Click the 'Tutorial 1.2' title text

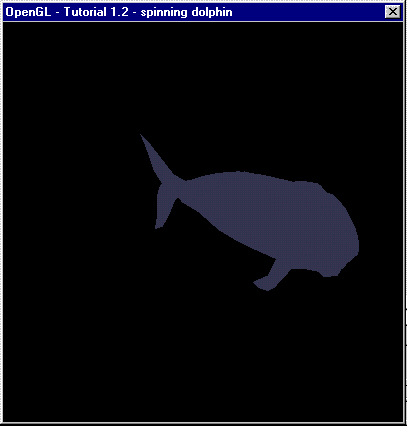pos(96,12)
